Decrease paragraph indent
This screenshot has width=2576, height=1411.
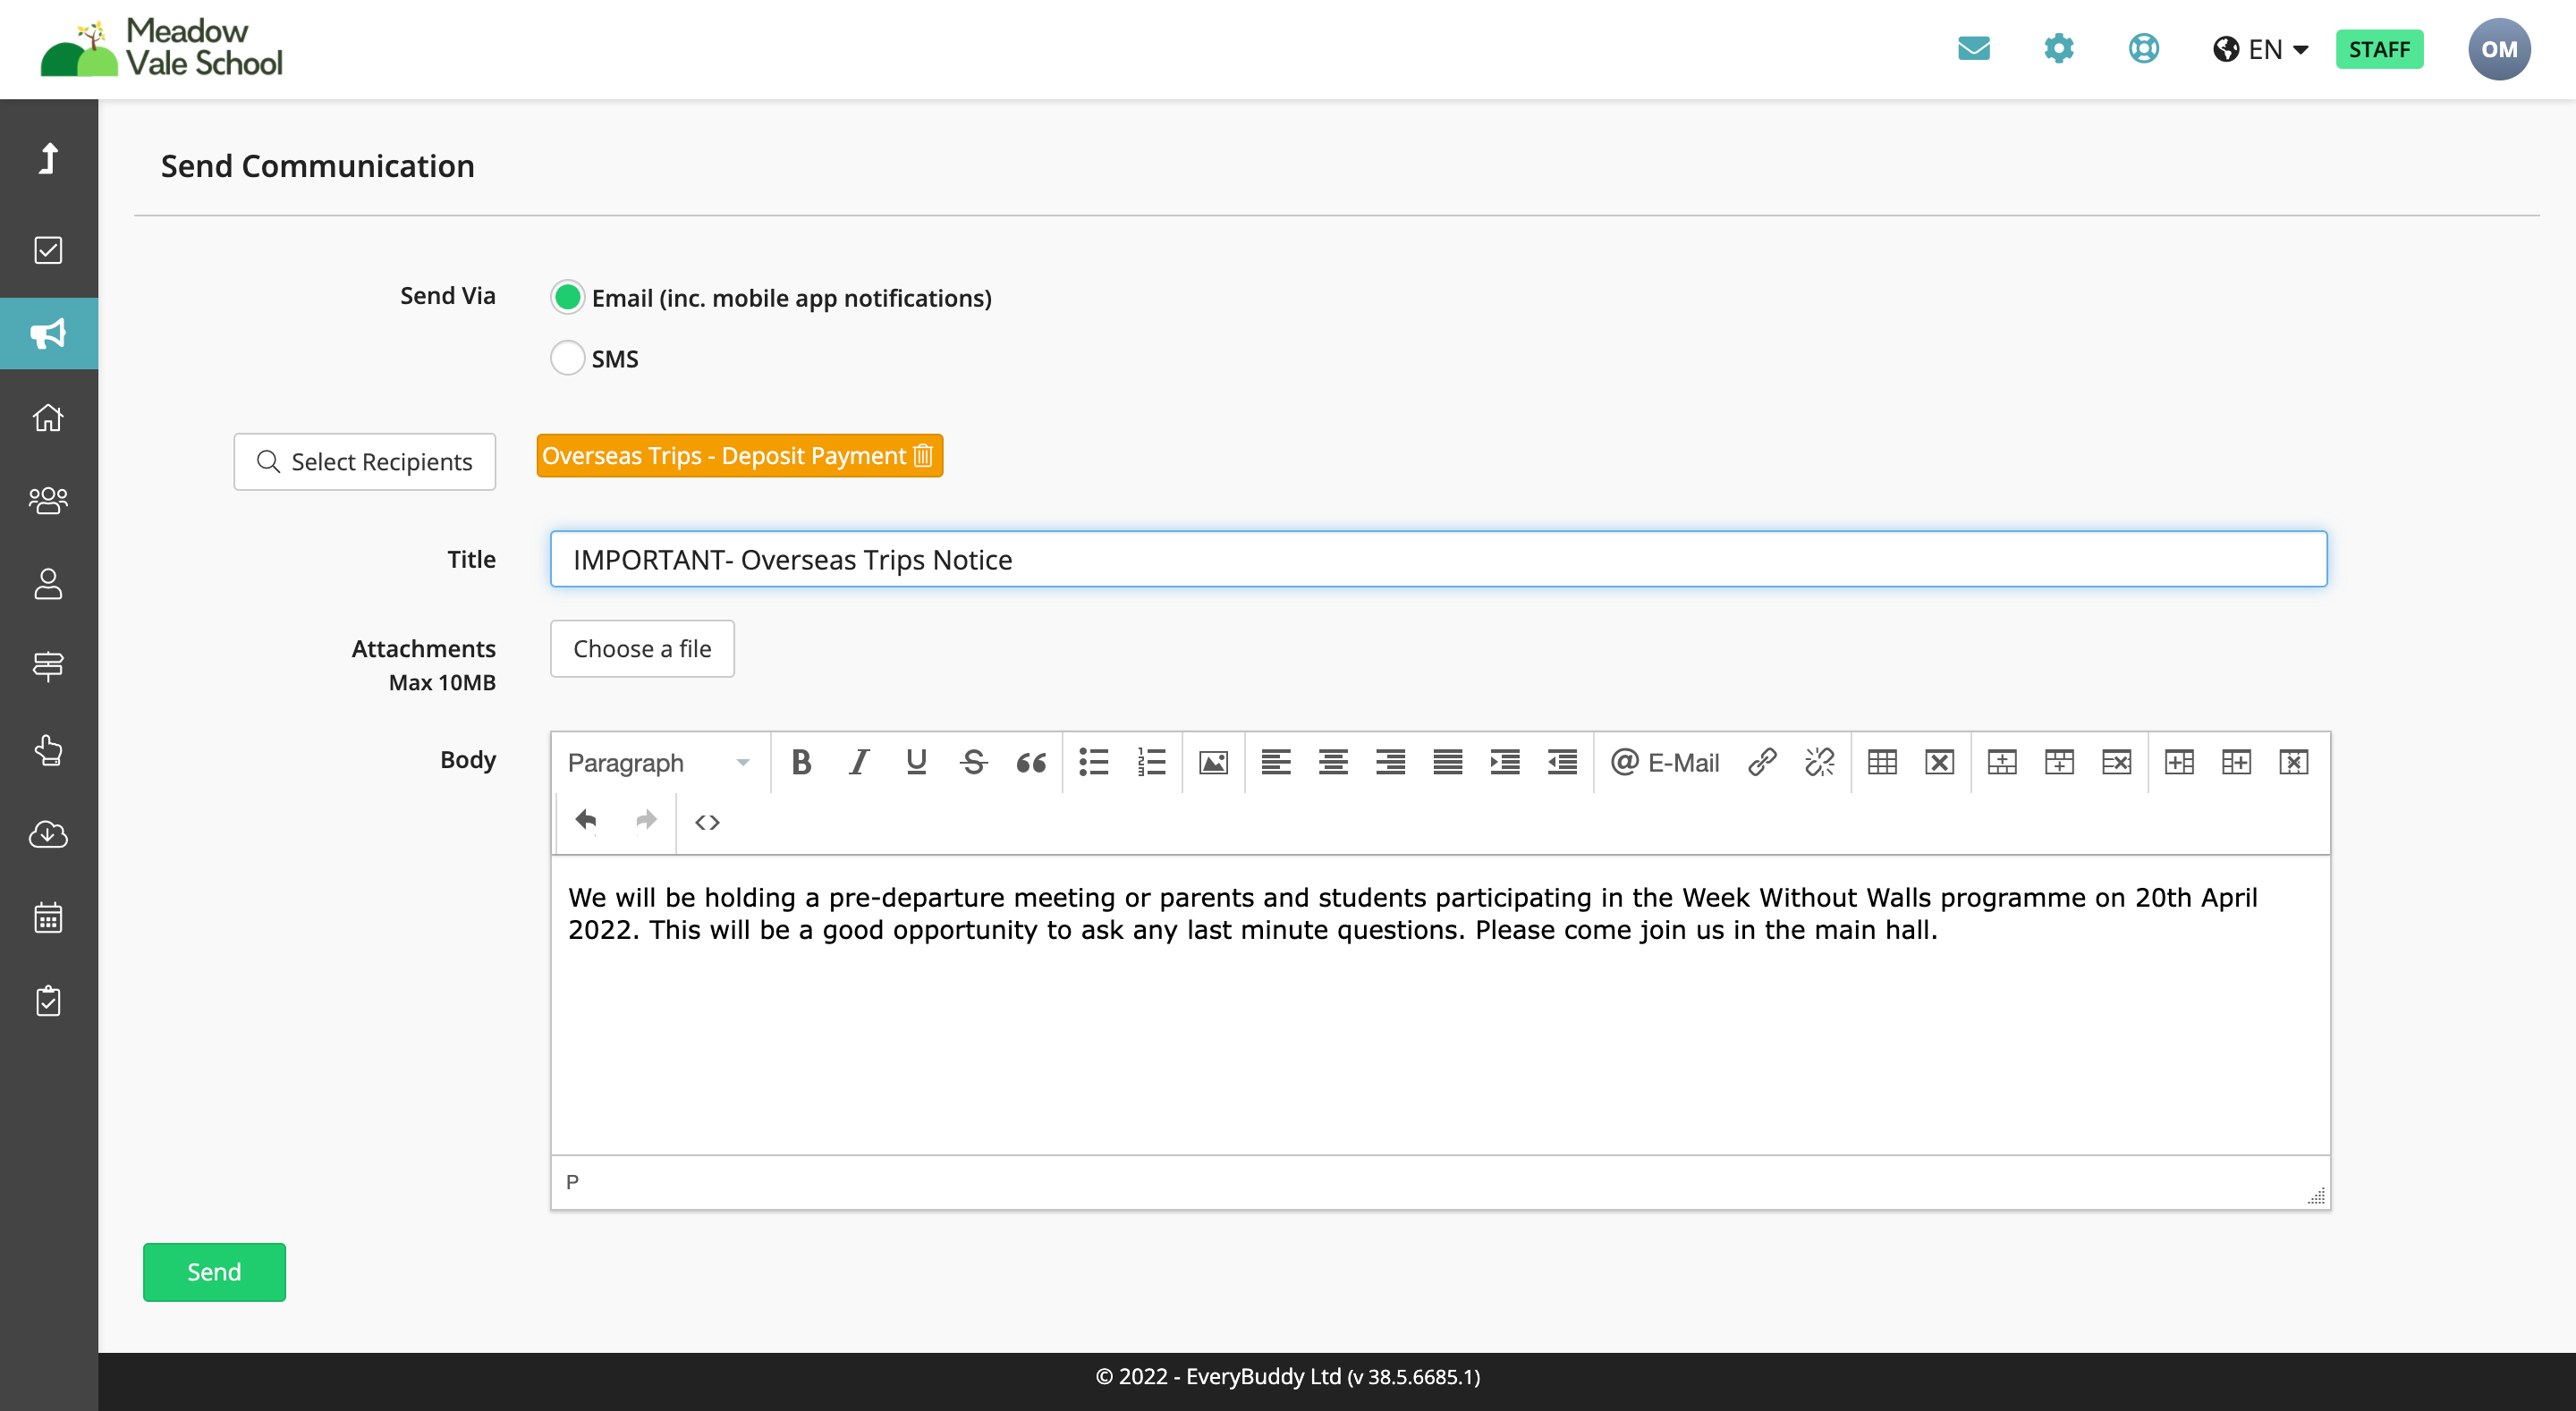click(x=1562, y=763)
